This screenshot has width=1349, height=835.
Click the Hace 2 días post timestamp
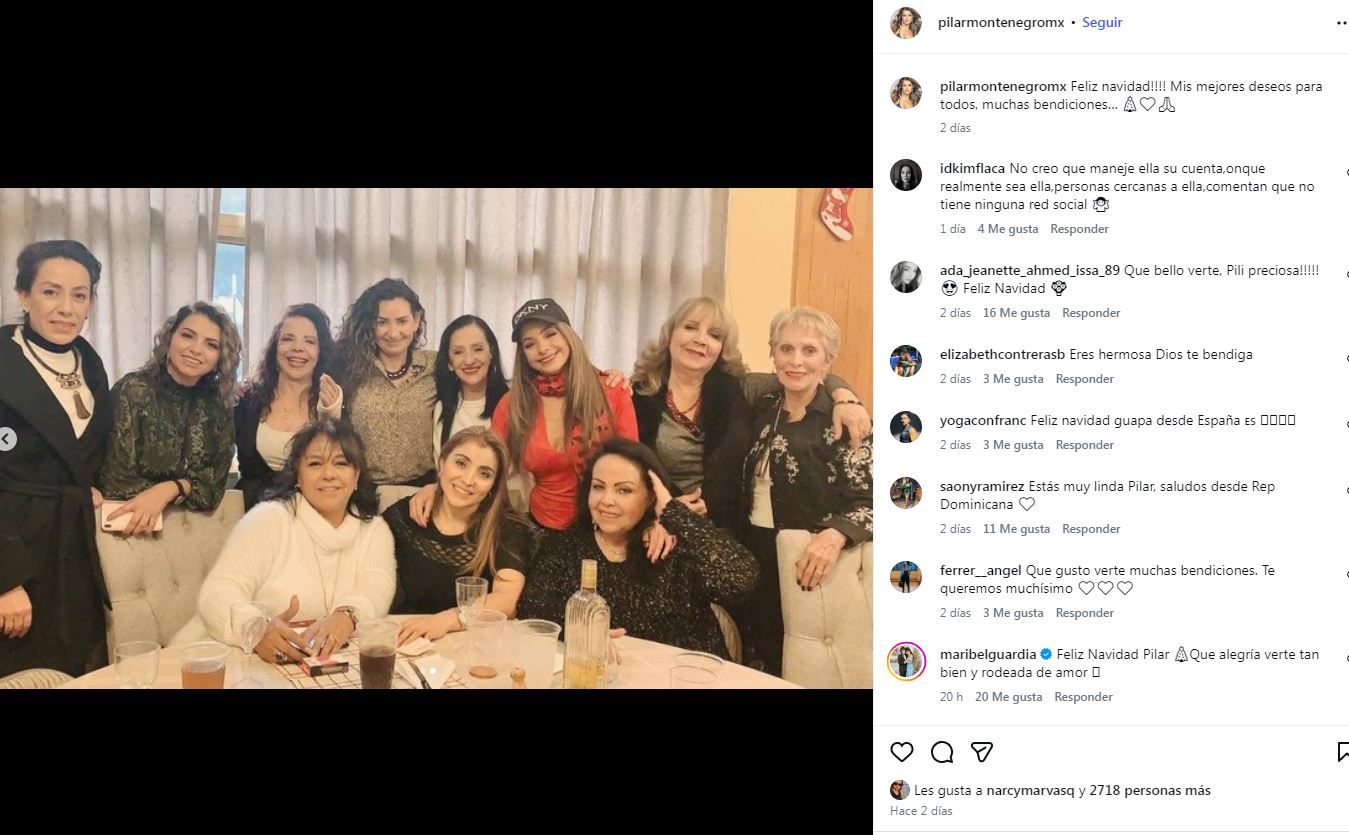click(x=921, y=811)
